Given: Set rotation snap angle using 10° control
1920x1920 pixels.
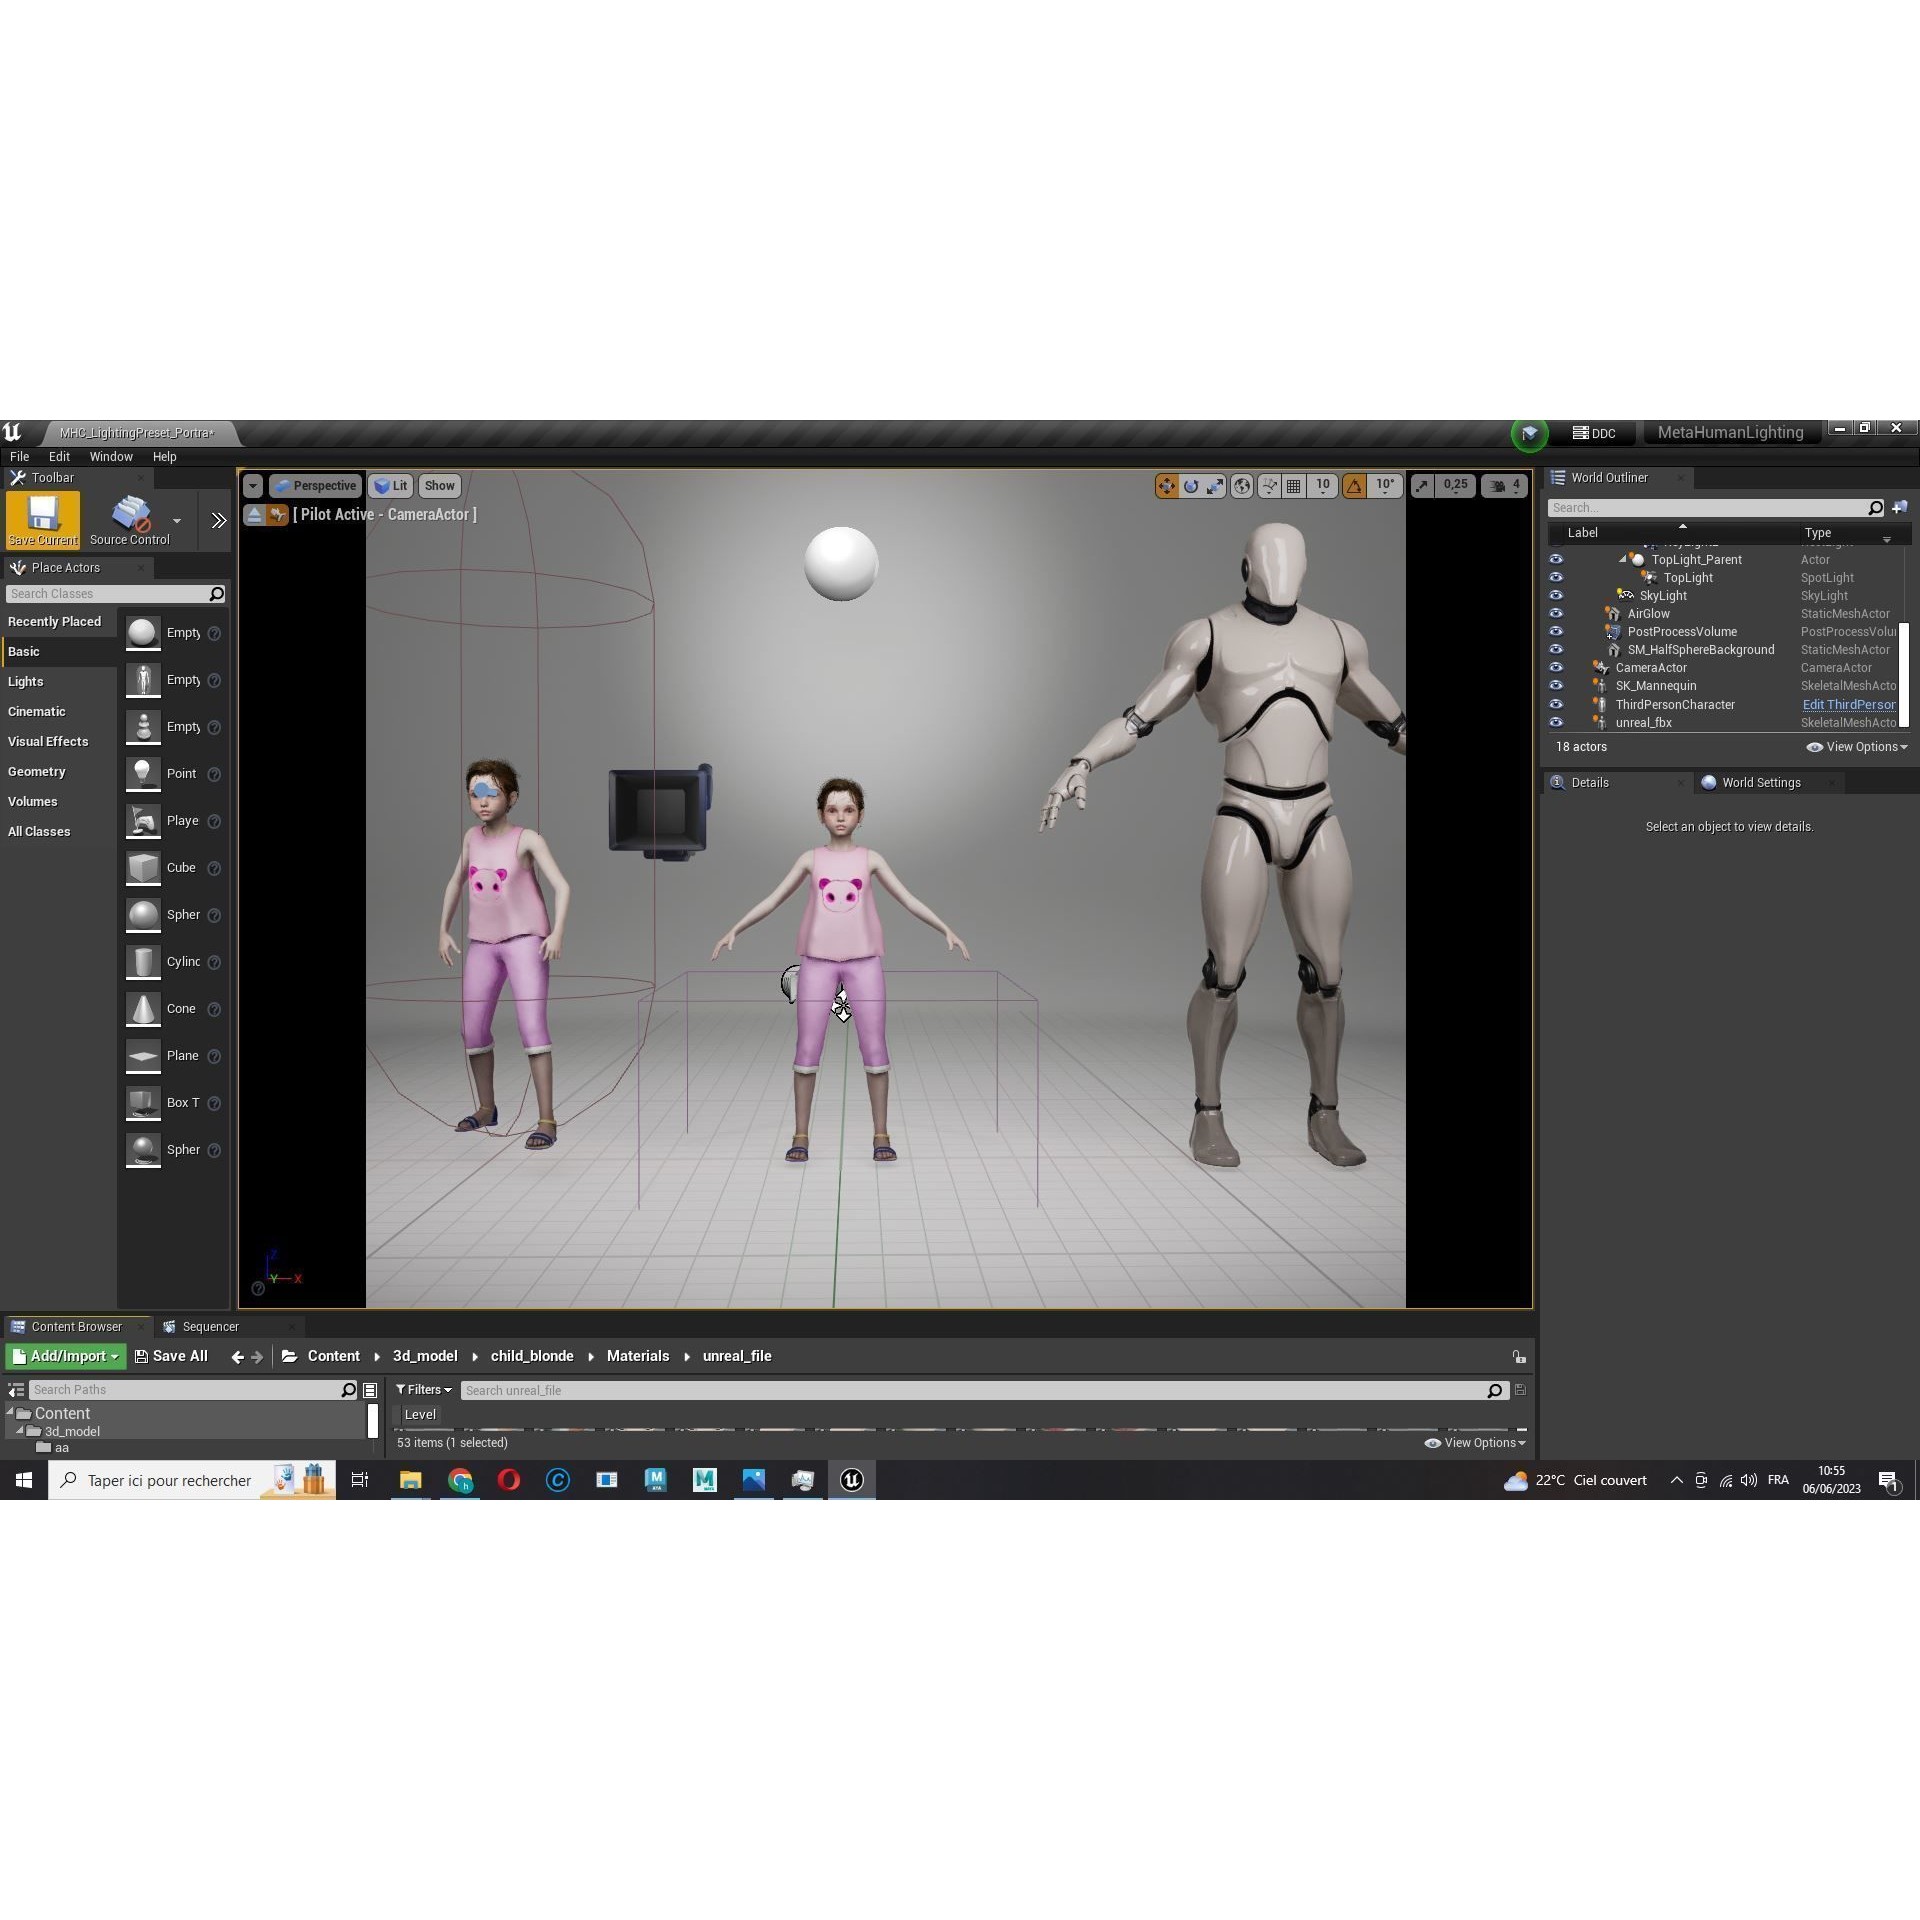Looking at the screenshot, I should (x=1385, y=486).
